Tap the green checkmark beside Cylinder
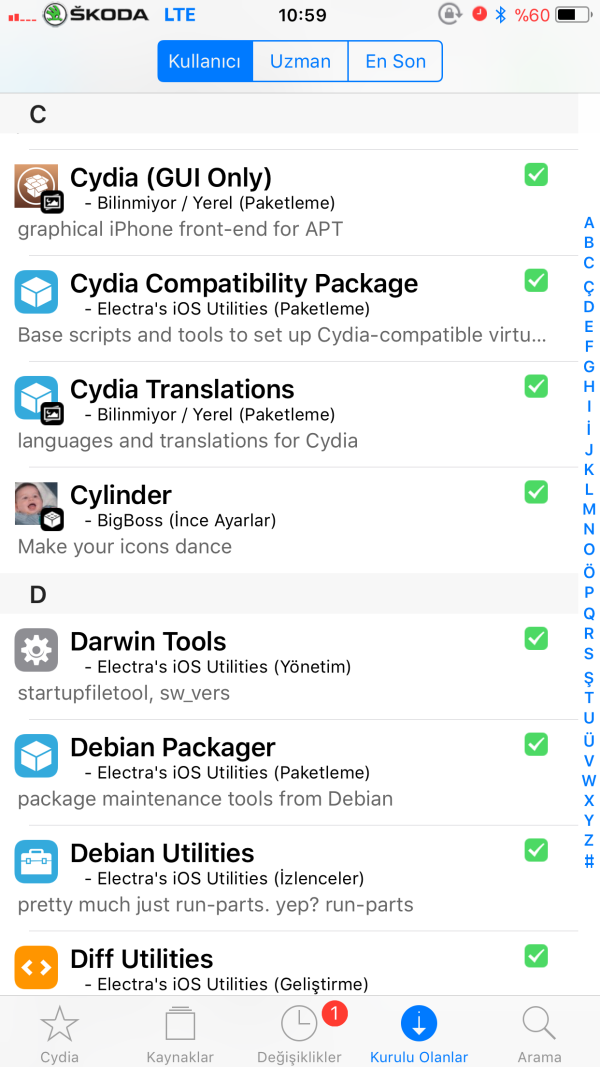This screenshot has height=1067, width=600. pyautogui.click(x=536, y=492)
